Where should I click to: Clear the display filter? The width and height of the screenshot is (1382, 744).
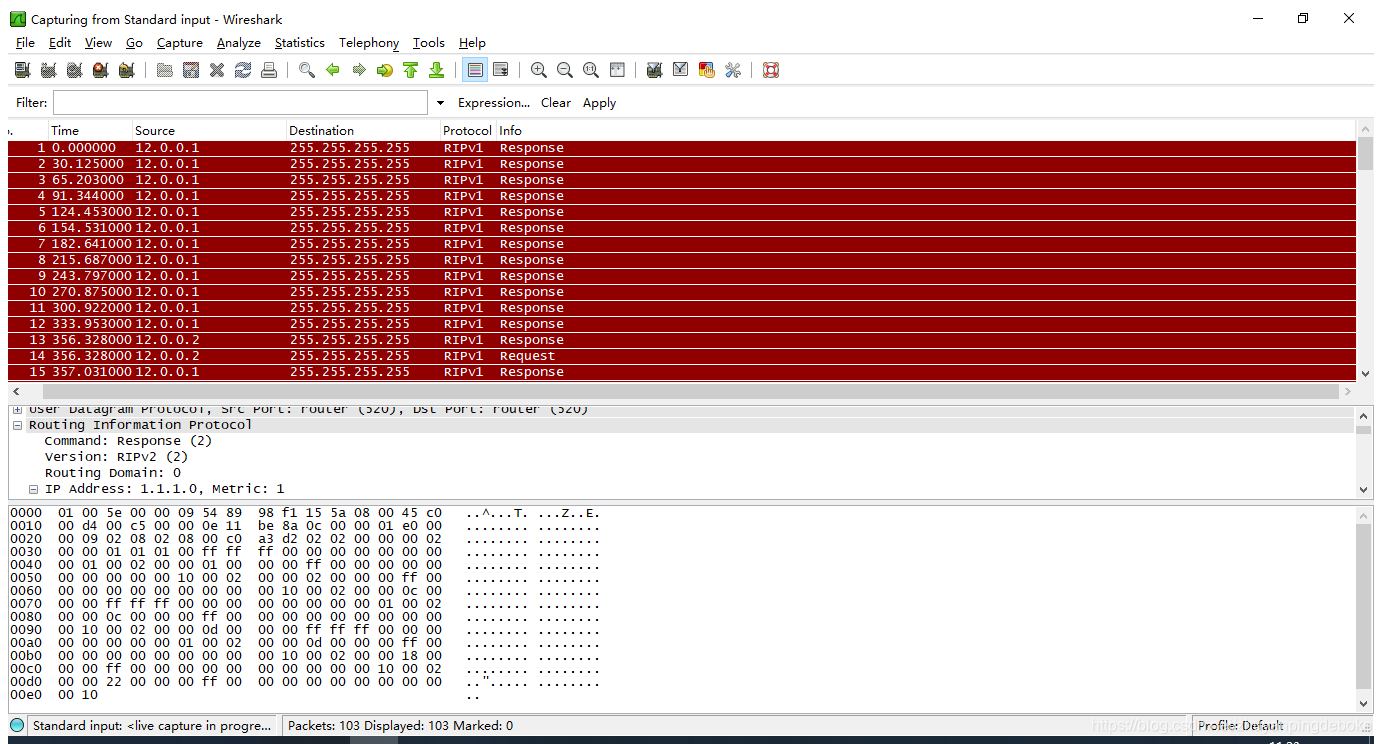556,103
